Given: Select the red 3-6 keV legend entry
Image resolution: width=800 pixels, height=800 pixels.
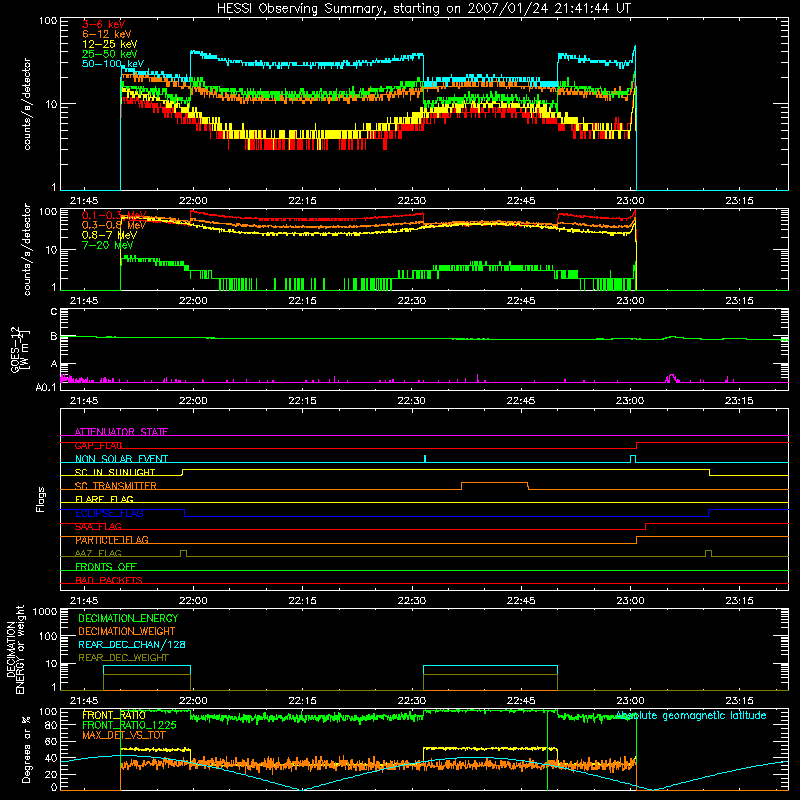Looking at the screenshot, I should coord(104,24).
